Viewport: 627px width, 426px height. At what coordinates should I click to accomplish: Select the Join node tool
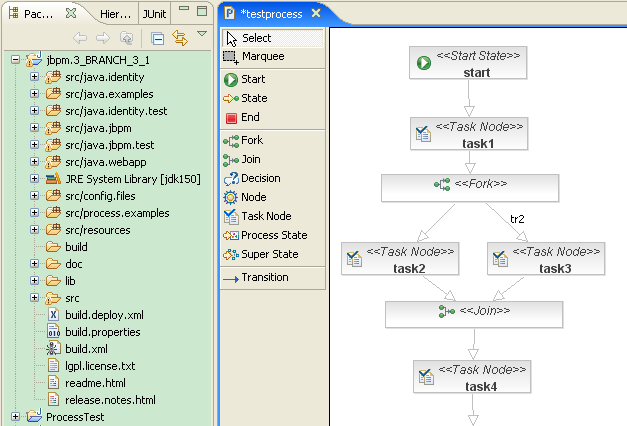point(250,159)
